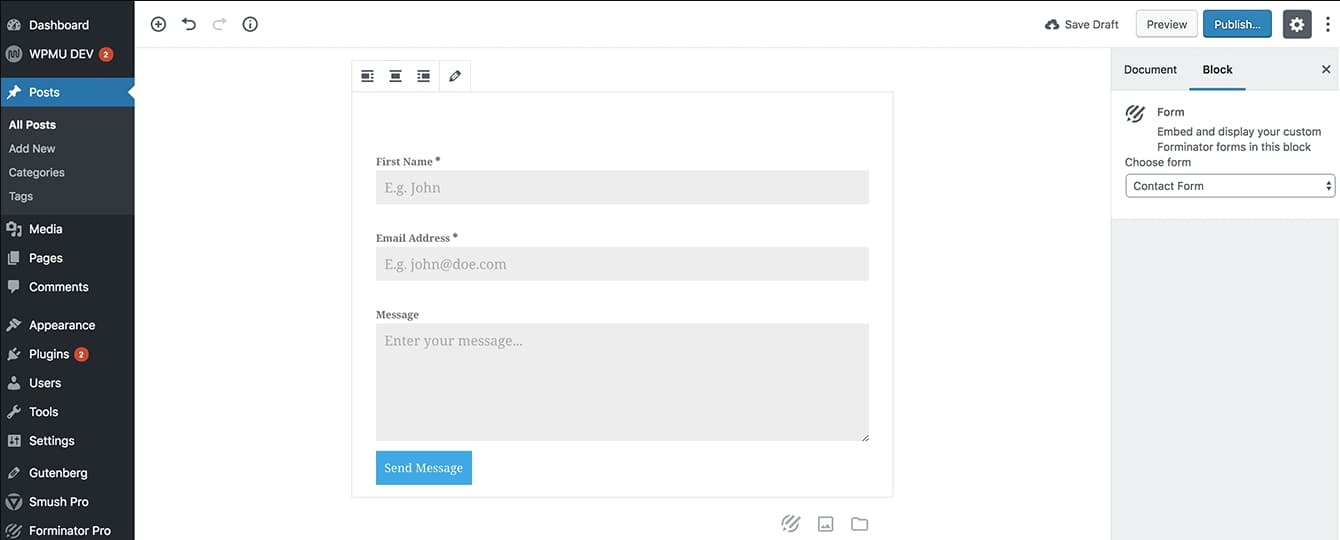Align the block to the right
This screenshot has height=540, width=1340.
pyautogui.click(x=424, y=76)
